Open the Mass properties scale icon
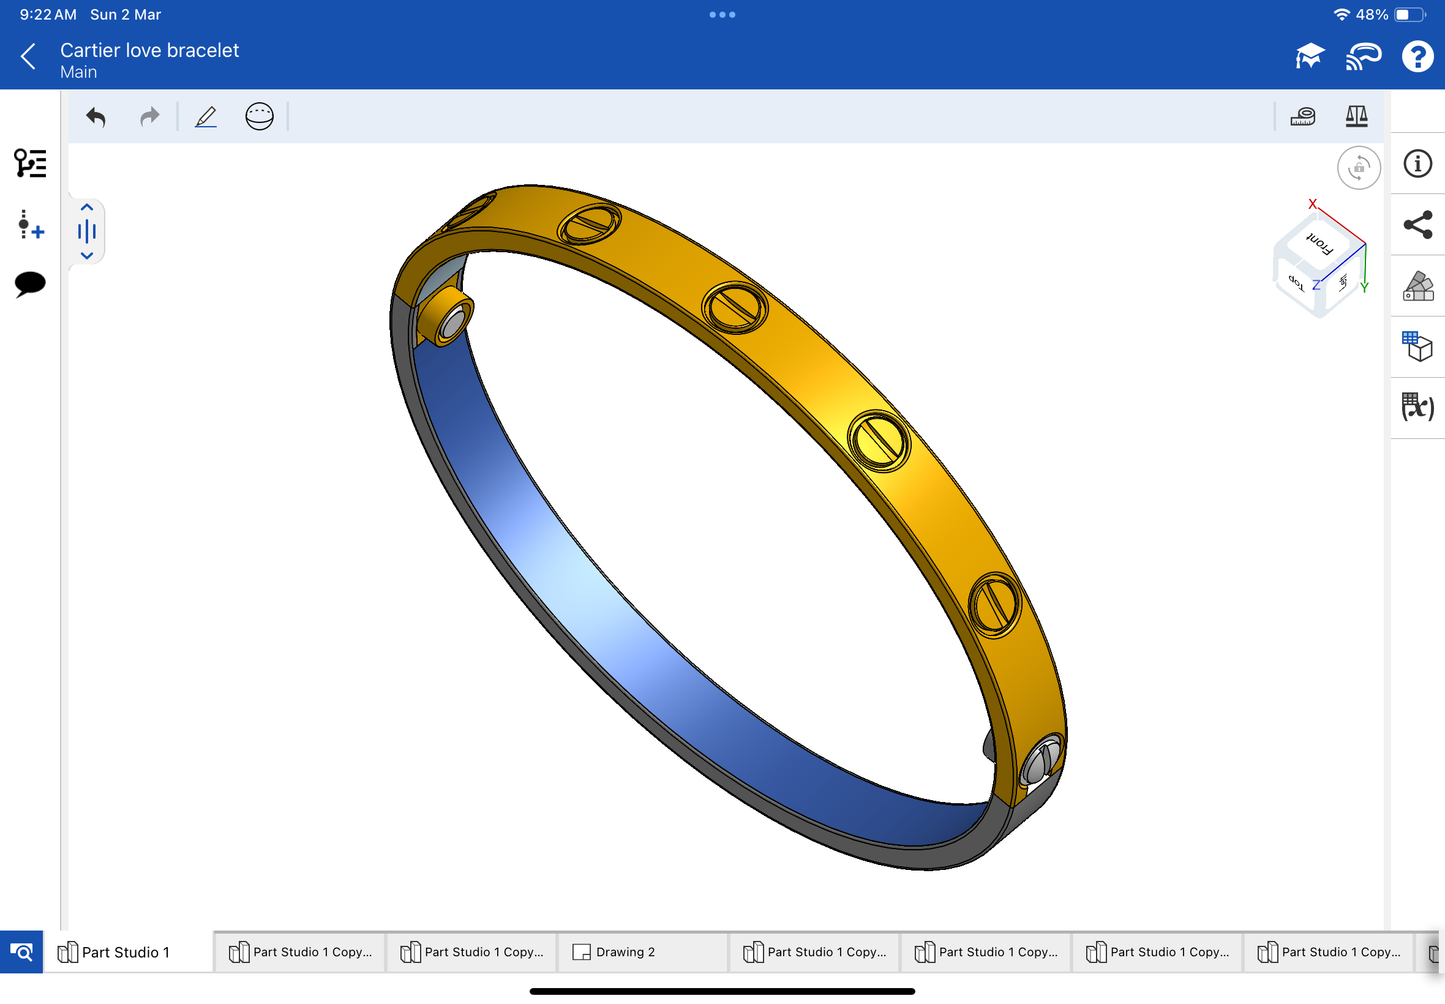Image resolution: width=1445 pixels, height=1004 pixels. [x=1356, y=117]
